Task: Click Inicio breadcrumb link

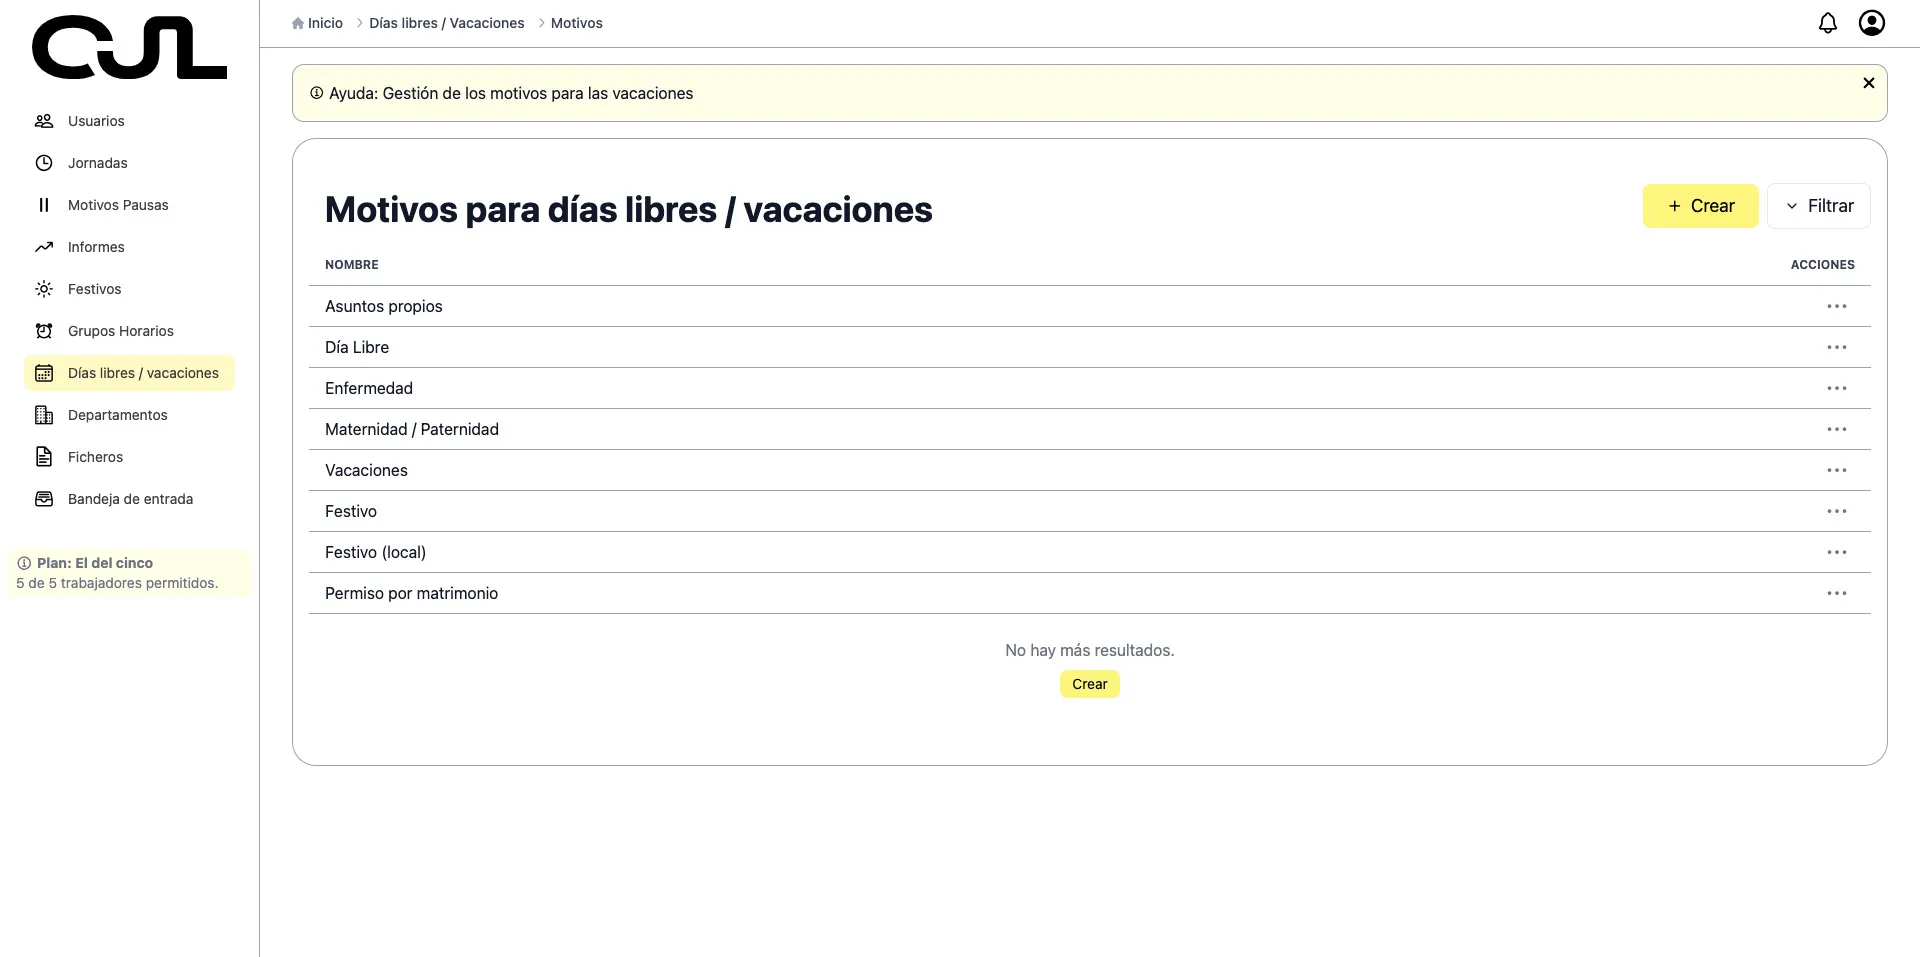Action: 324,23
